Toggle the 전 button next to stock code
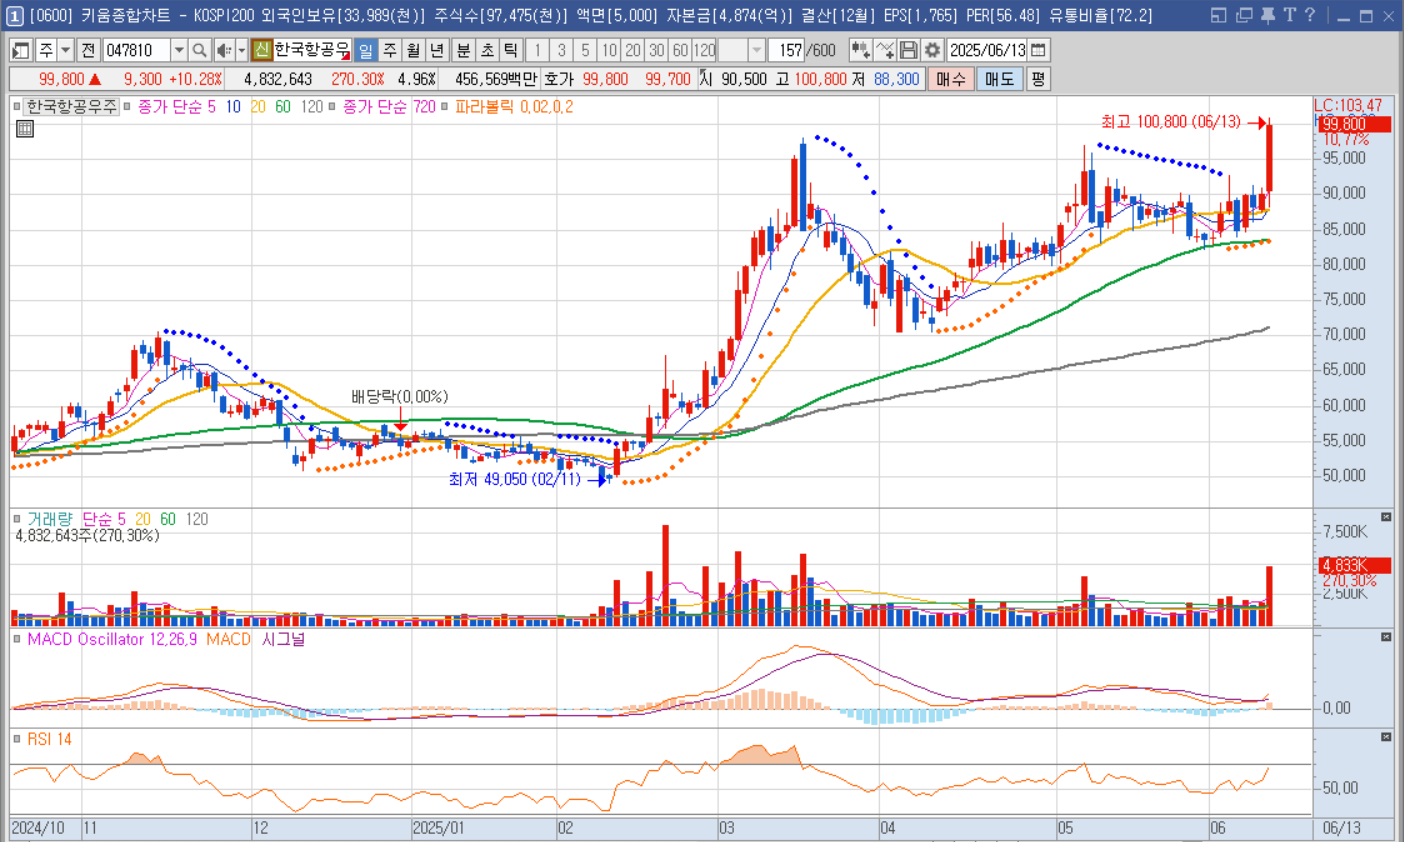1404x842 pixels. [88, 50]
